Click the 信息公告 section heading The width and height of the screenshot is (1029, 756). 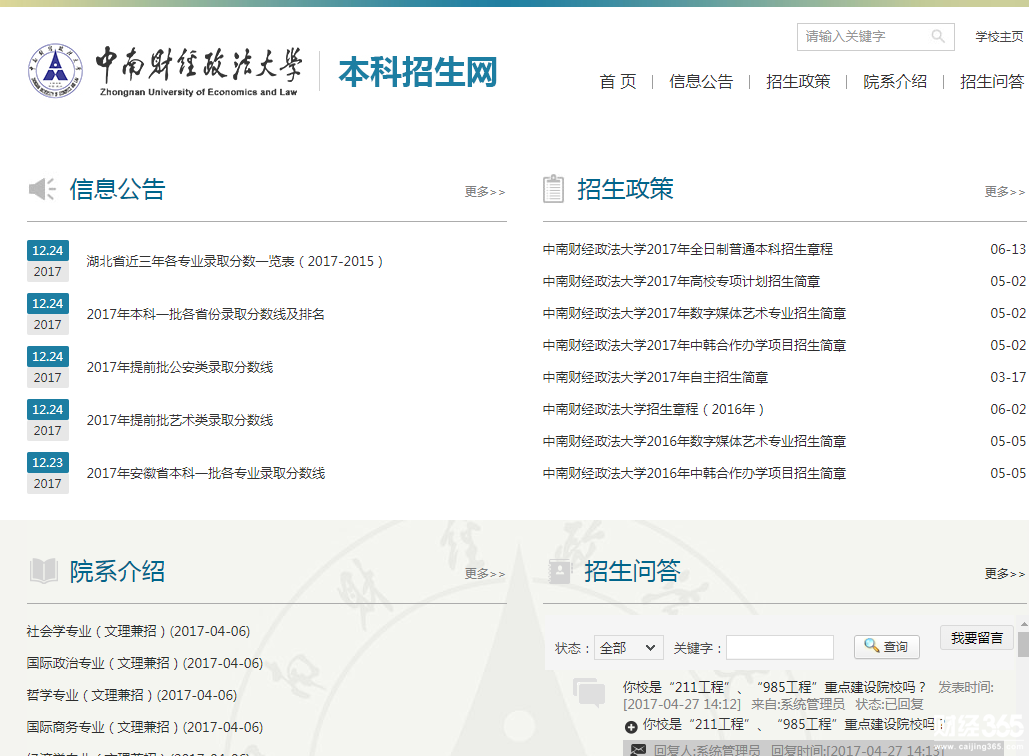pyautogui.click(x=117, y=189)
